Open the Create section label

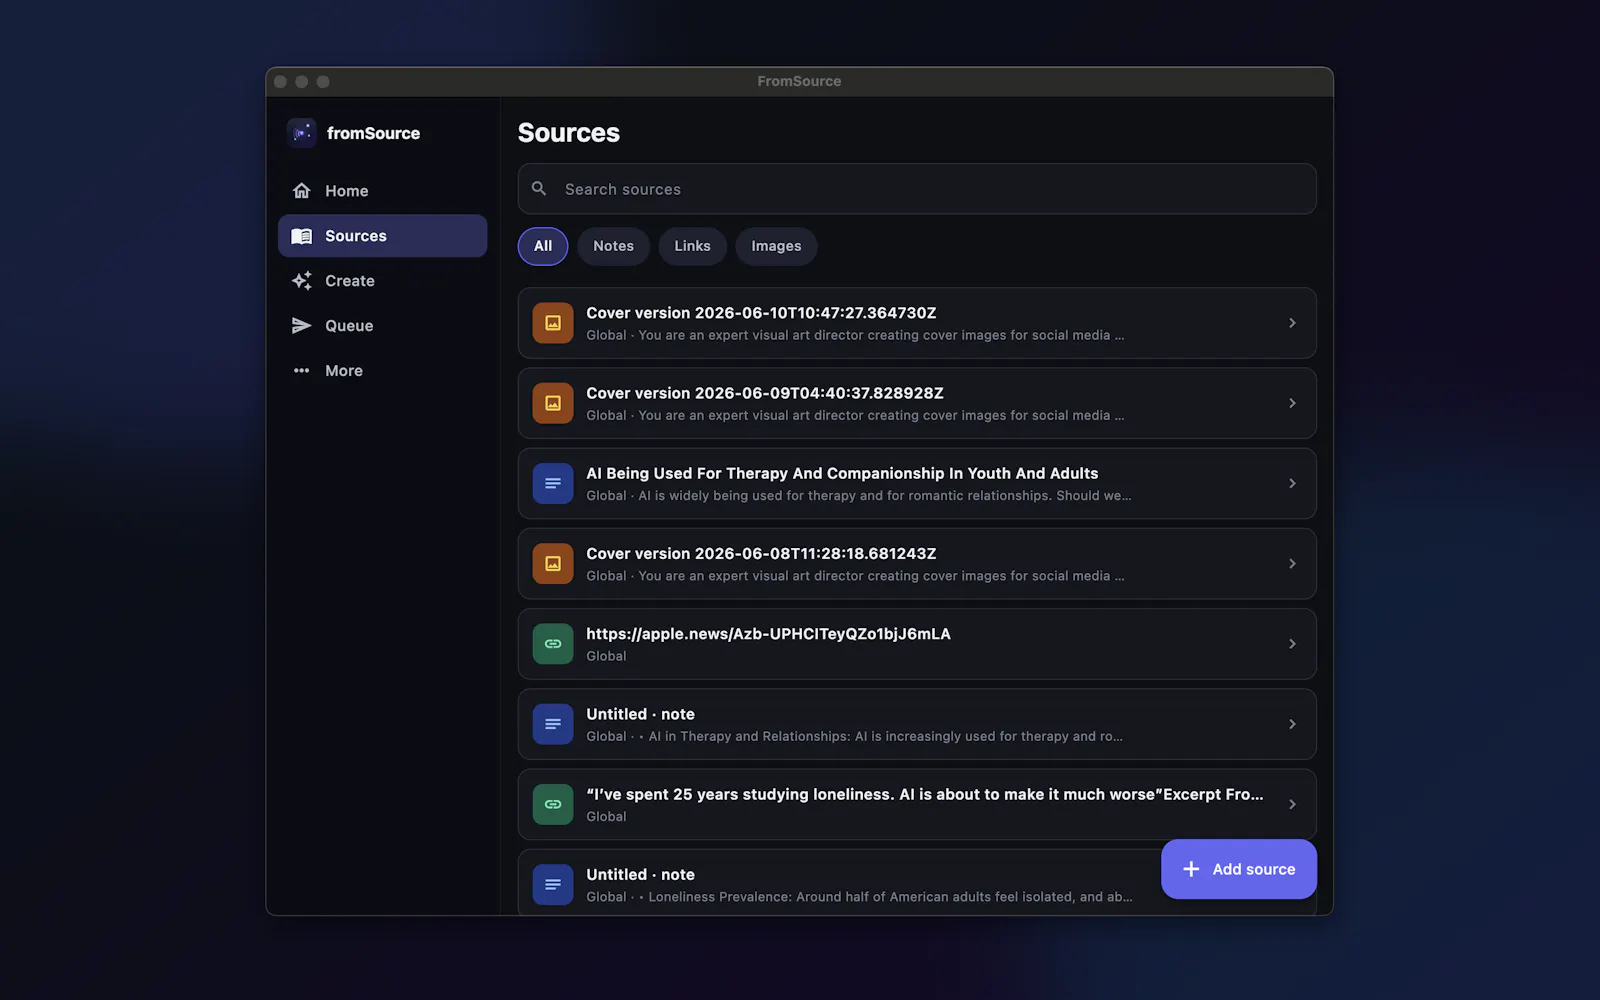pyautogui.click(x=350, y=281)
